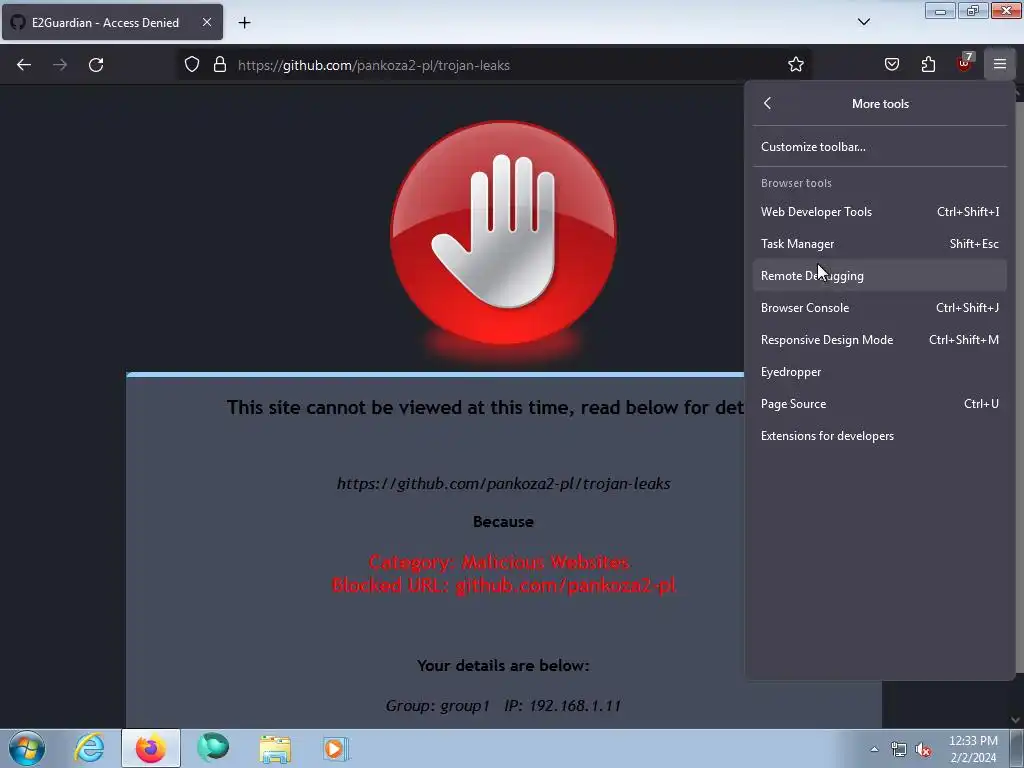Open the Save to Pocket icon
The image size is (1024, 768).
point(891,64)
